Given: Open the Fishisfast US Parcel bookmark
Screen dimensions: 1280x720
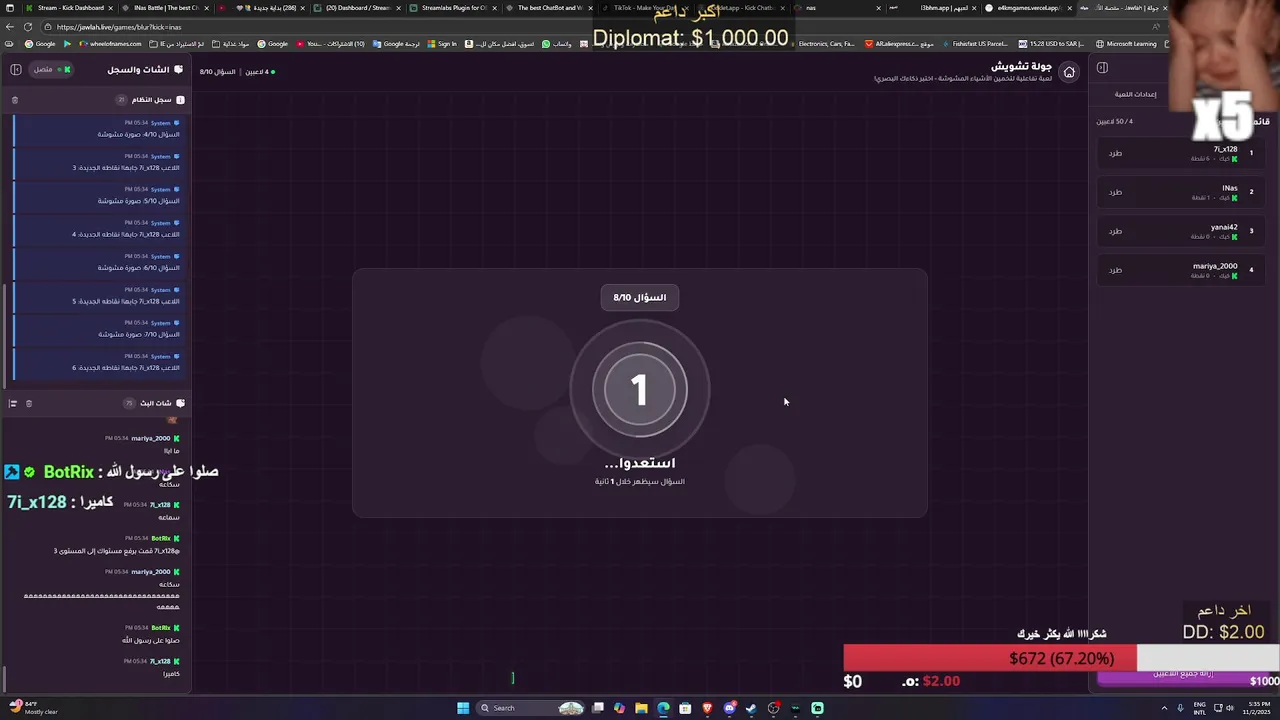Looking at the screenshot, I should point(974,44).
